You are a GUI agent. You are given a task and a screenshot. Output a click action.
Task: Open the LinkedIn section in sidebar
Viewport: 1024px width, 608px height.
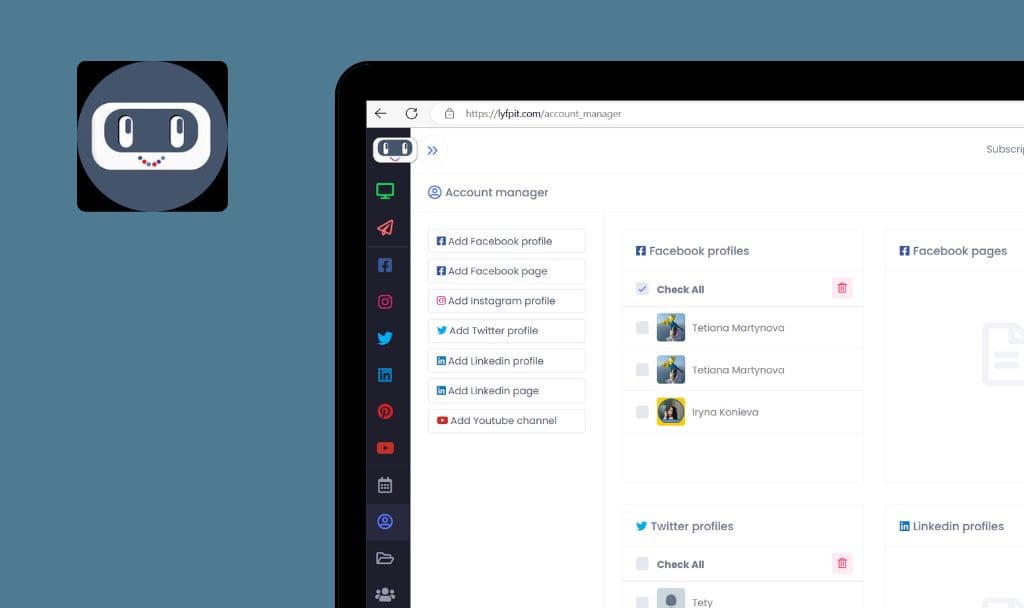tap(385, 375)
